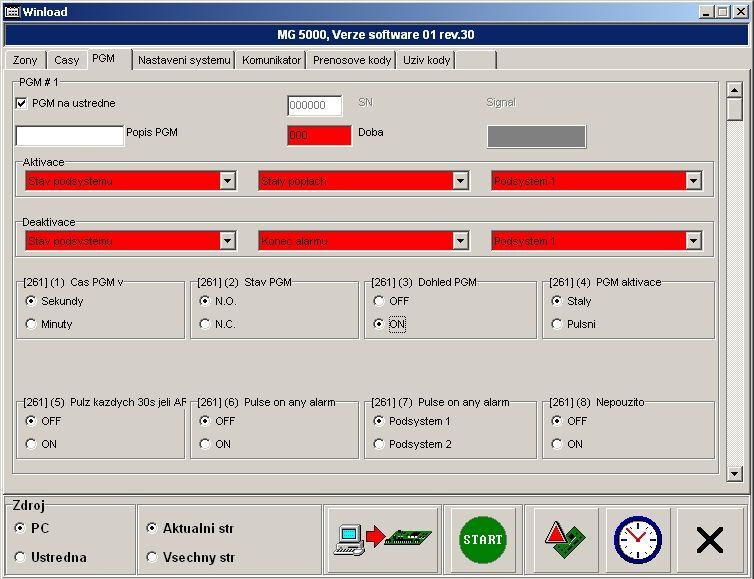
Task: Click the scrollbar up arrow
Action: tap(735, 88)
